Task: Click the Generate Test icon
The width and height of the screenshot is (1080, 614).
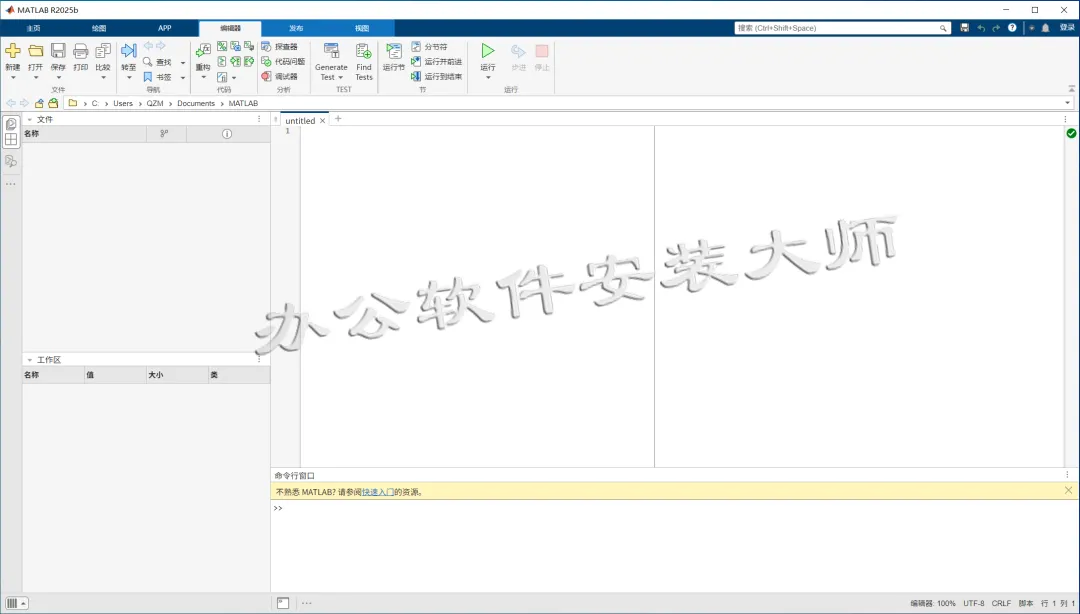Action: click(331, 50)
